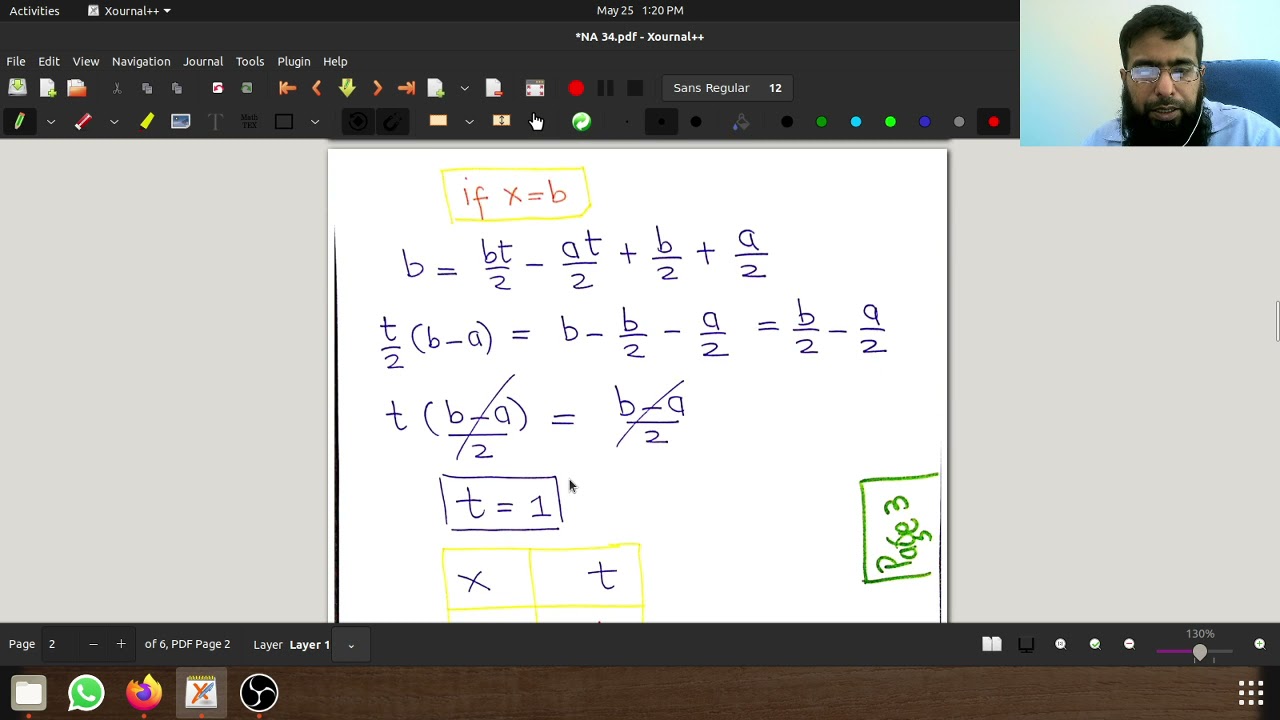The image size is (1280, 720).
Task: Expand the shape tool dropdown
Action: pos(315,122)
